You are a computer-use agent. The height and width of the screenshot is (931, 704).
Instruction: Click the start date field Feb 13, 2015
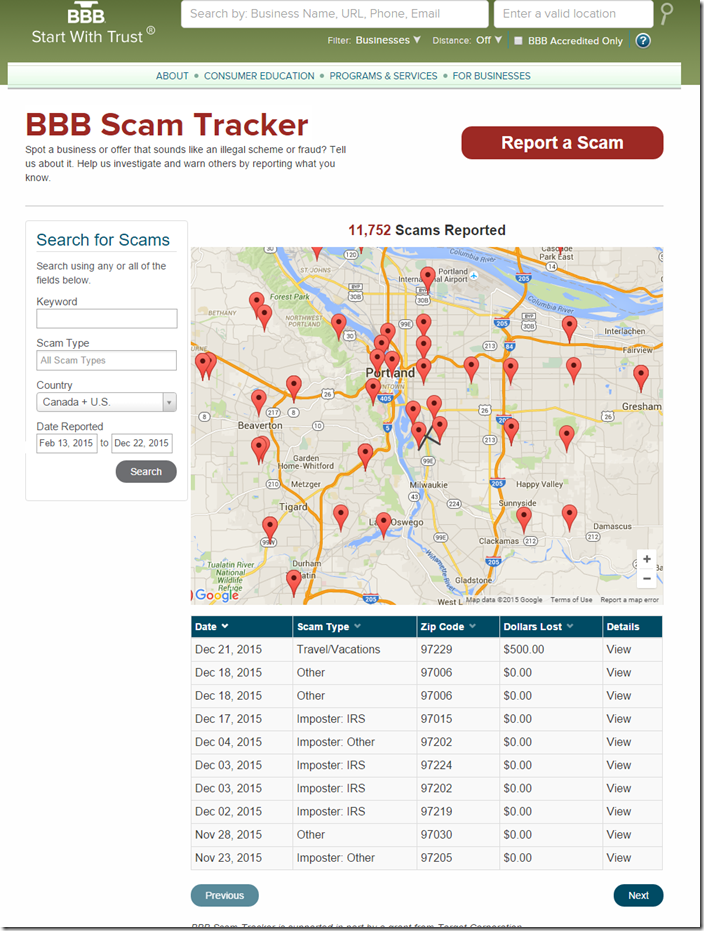tap(66, 443)
